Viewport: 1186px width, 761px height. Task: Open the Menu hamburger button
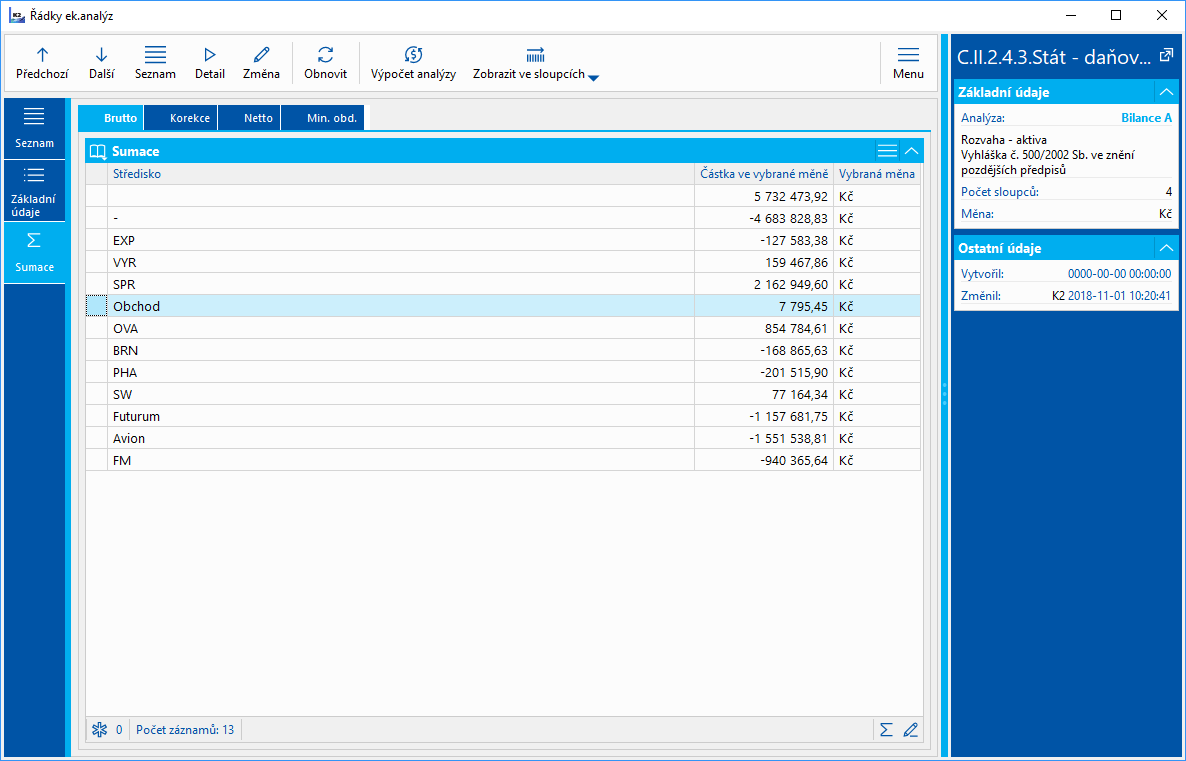point(908,63)
